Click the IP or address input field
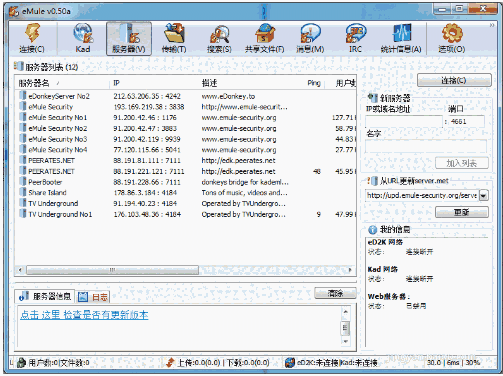 404,122
